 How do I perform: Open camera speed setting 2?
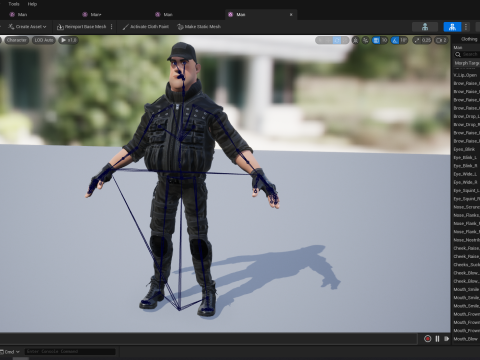click(x=441, y=40)
